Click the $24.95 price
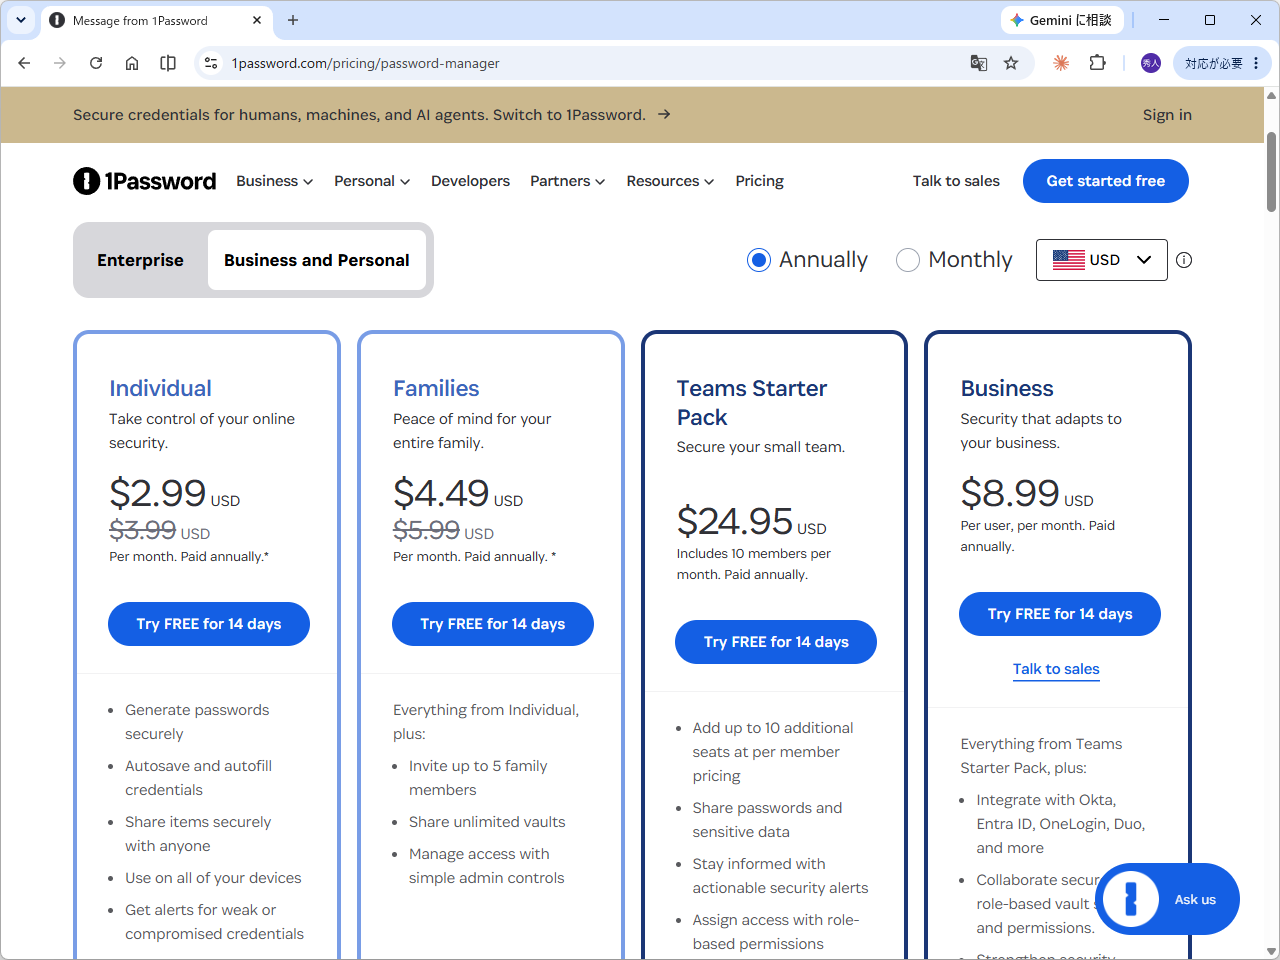The height and width of the screenshot is (960, 1280). coord(735,521)
